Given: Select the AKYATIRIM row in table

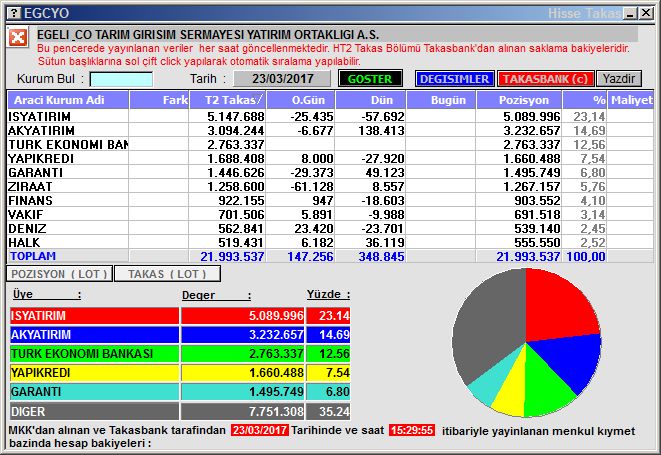Looking at the screenshot, I should point(330,130).
